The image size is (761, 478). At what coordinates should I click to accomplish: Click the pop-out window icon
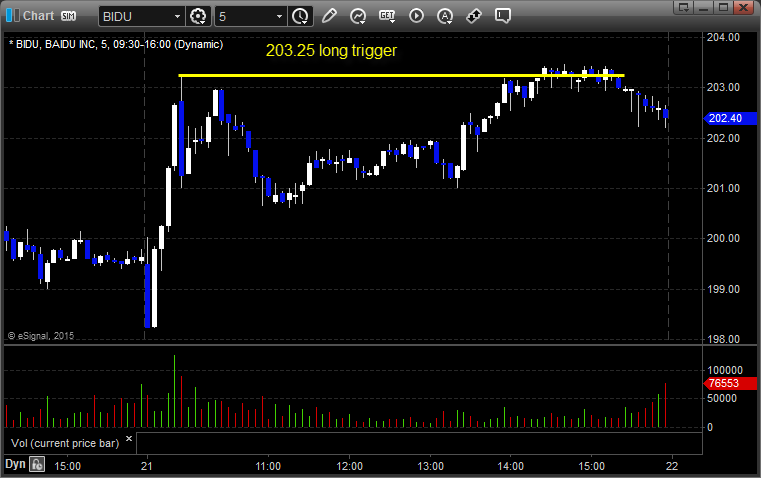click(x=684, y=7)
